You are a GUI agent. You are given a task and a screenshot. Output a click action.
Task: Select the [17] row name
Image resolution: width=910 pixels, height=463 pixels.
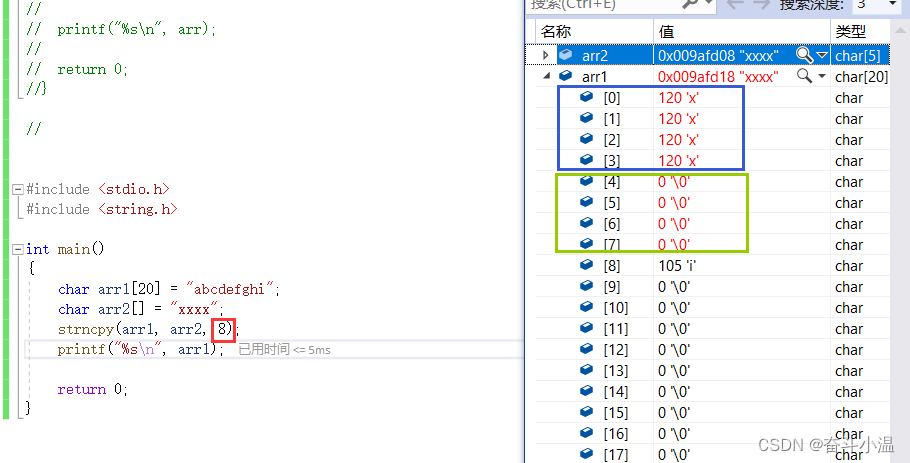pos(615,454)
